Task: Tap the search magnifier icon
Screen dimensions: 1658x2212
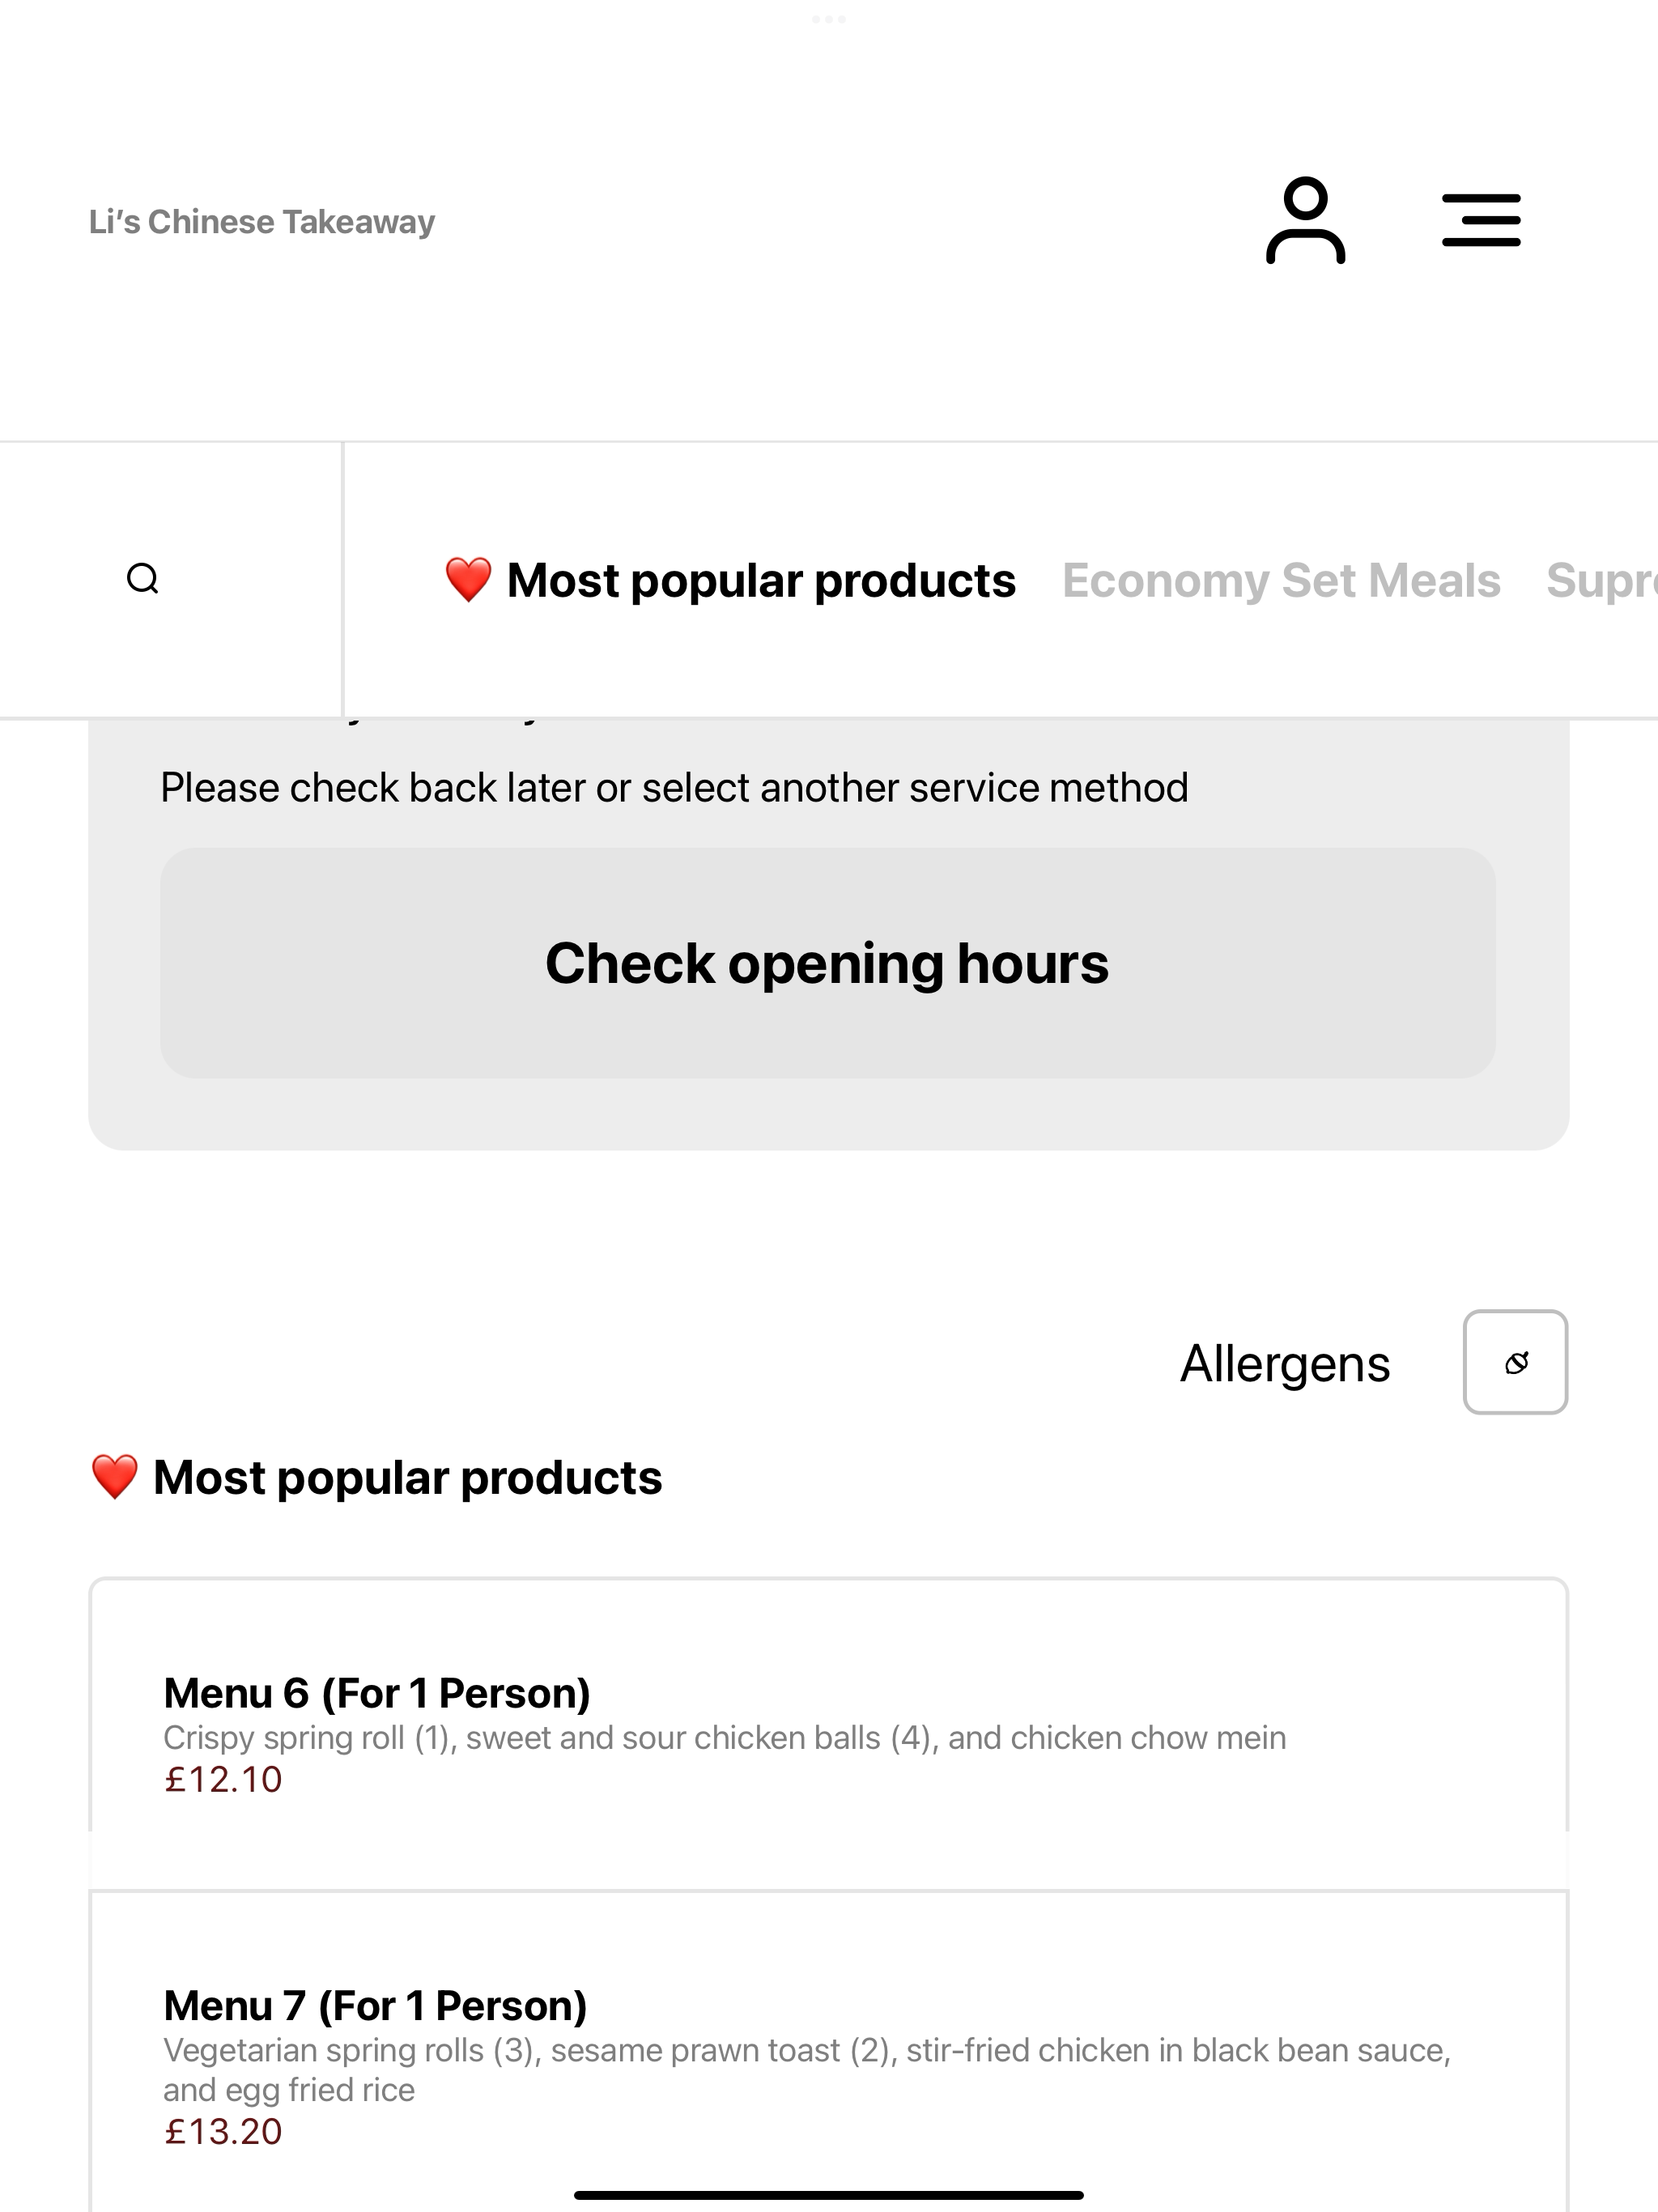Action: click(143, 579)
